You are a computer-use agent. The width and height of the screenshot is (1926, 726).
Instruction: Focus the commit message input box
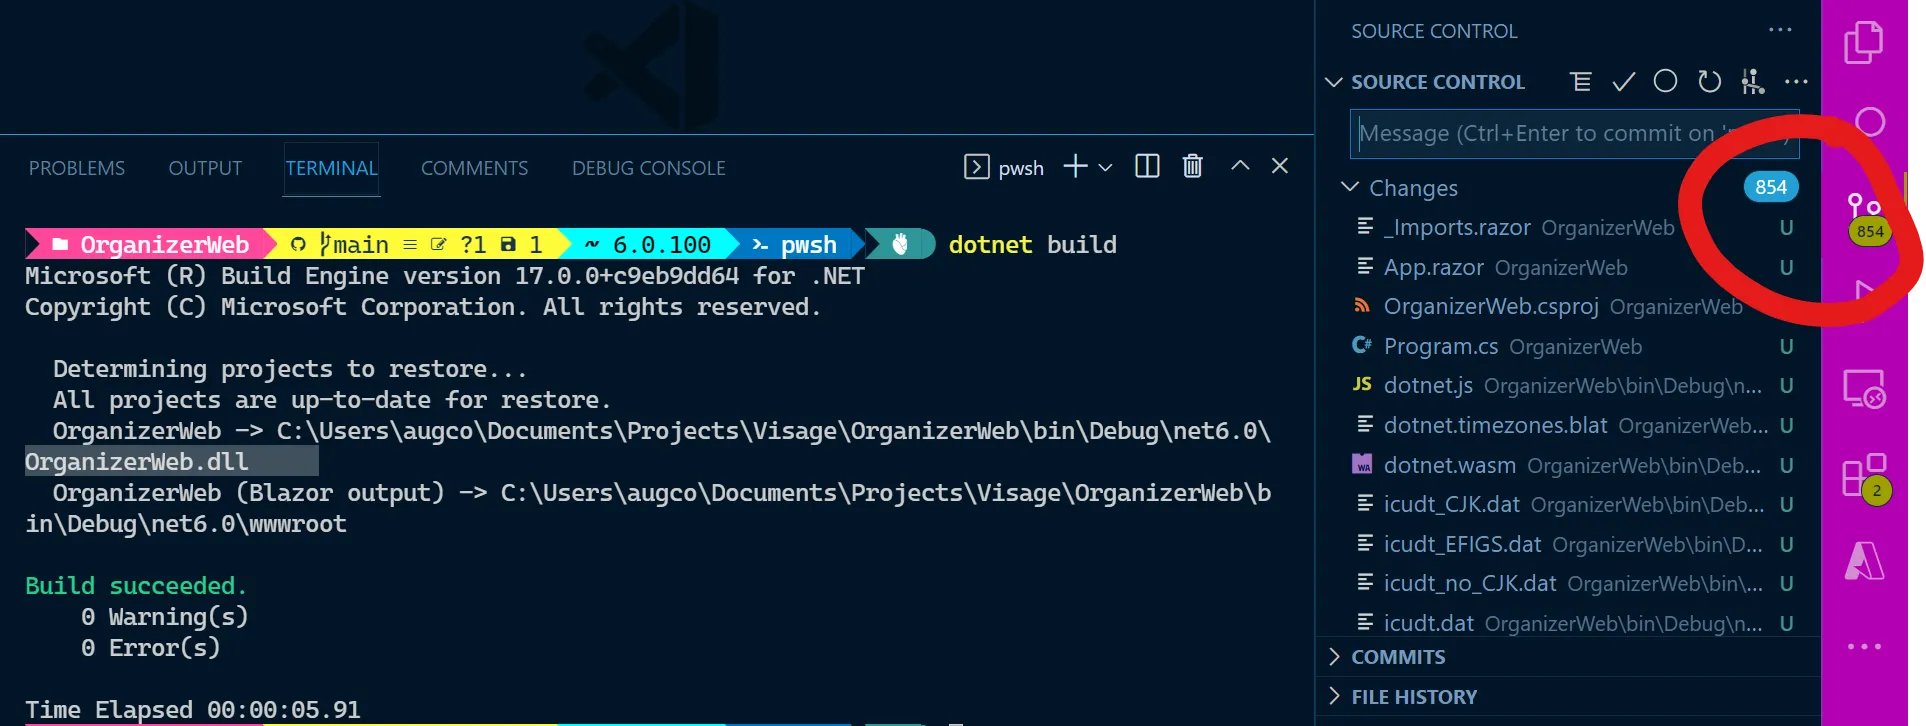pyautogui.click(x=1530, y=134)
